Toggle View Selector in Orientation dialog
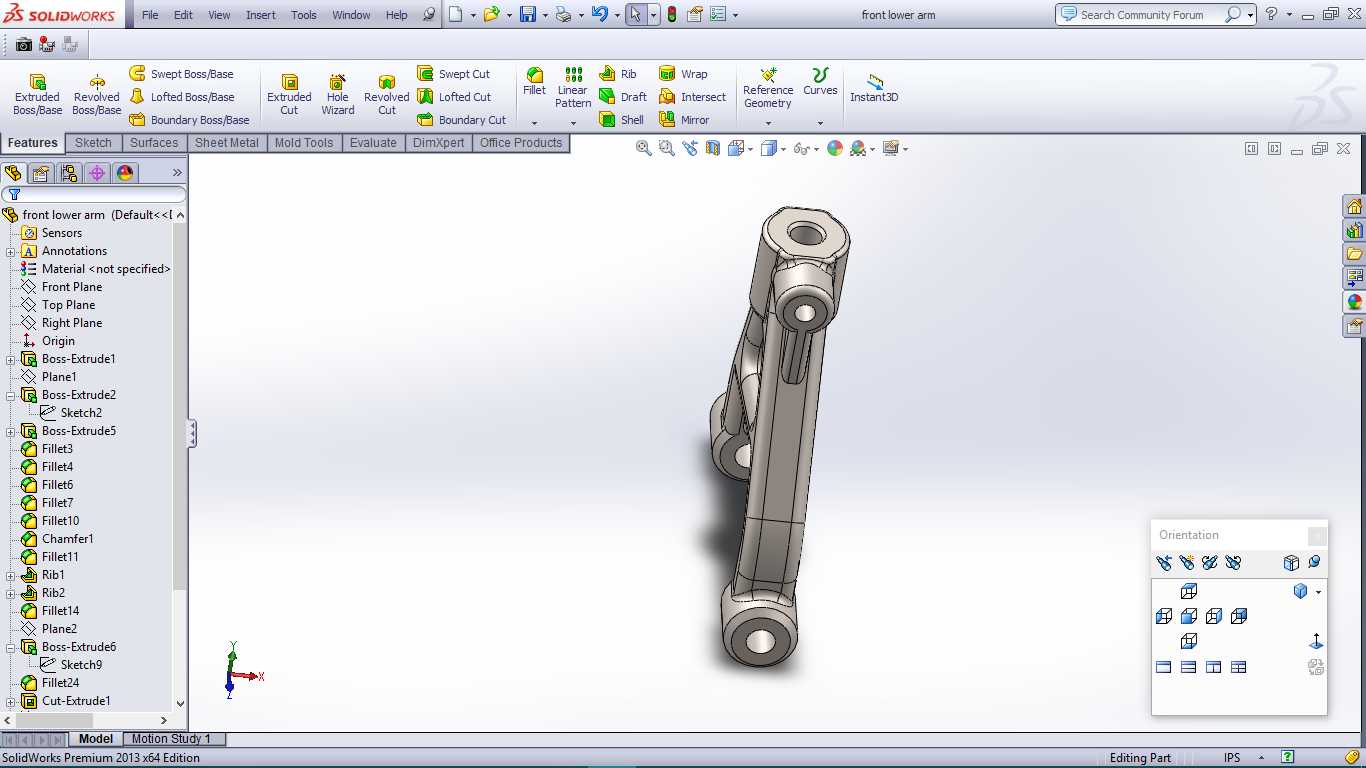The image size is (1366, 768). coord(1291,563)
